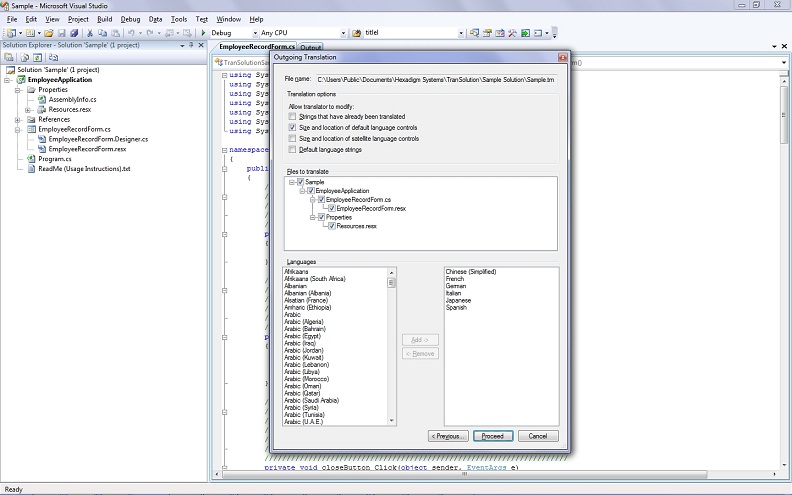This screenshot has height=495, width=792.
Task: Pin the Solution Explorer panel
Action: click(191, 45)
